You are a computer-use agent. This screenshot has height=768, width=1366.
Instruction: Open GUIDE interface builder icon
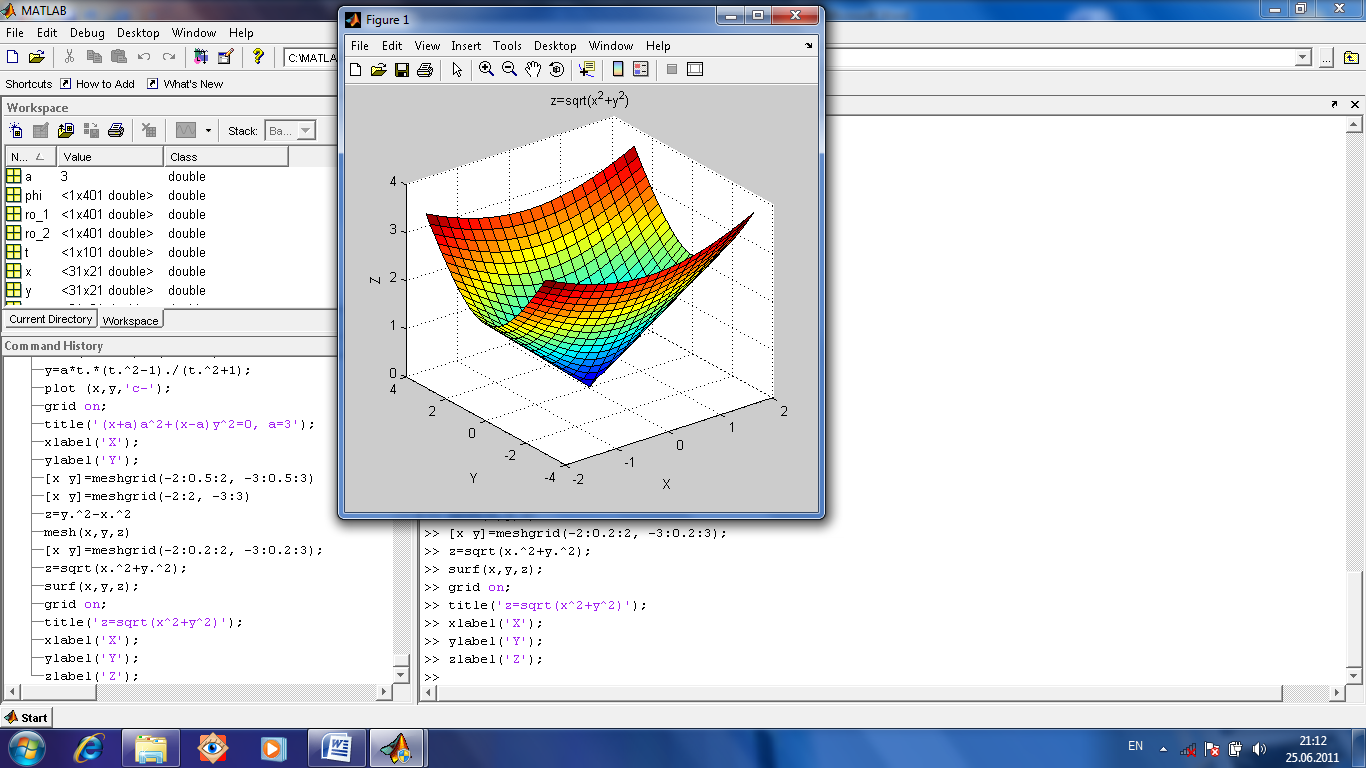click(225, 57)
